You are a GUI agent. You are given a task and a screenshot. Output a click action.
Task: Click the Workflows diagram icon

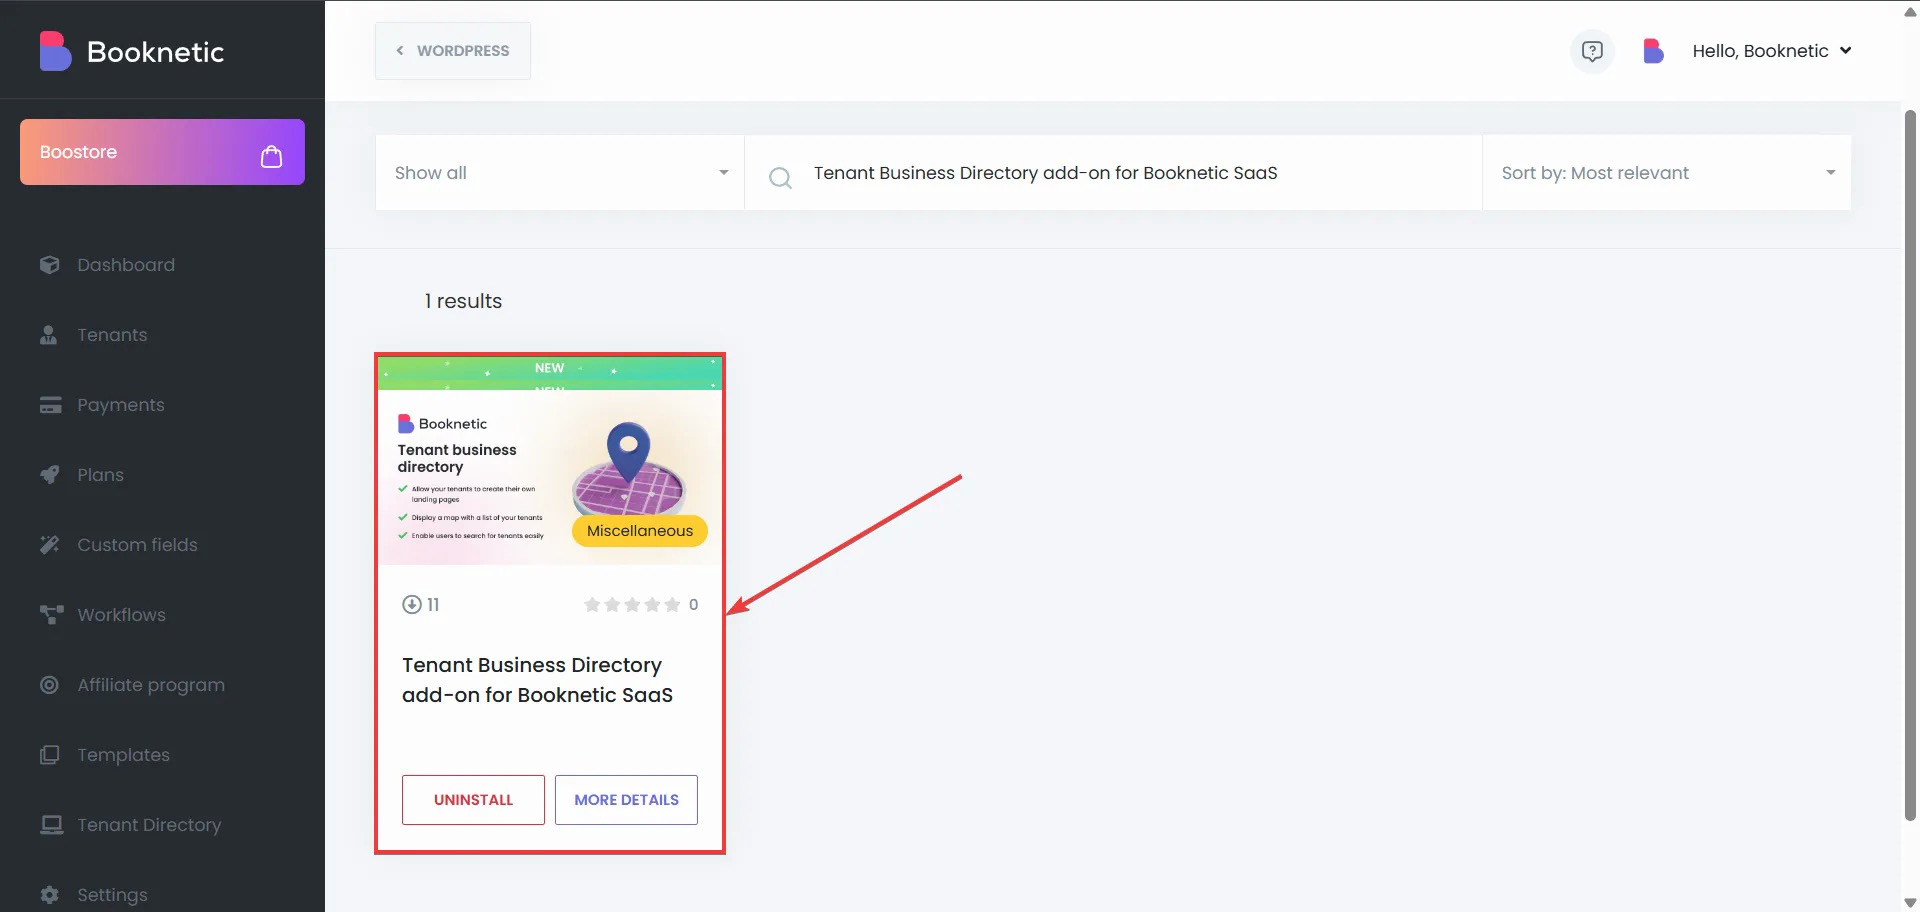pos(50,615)
